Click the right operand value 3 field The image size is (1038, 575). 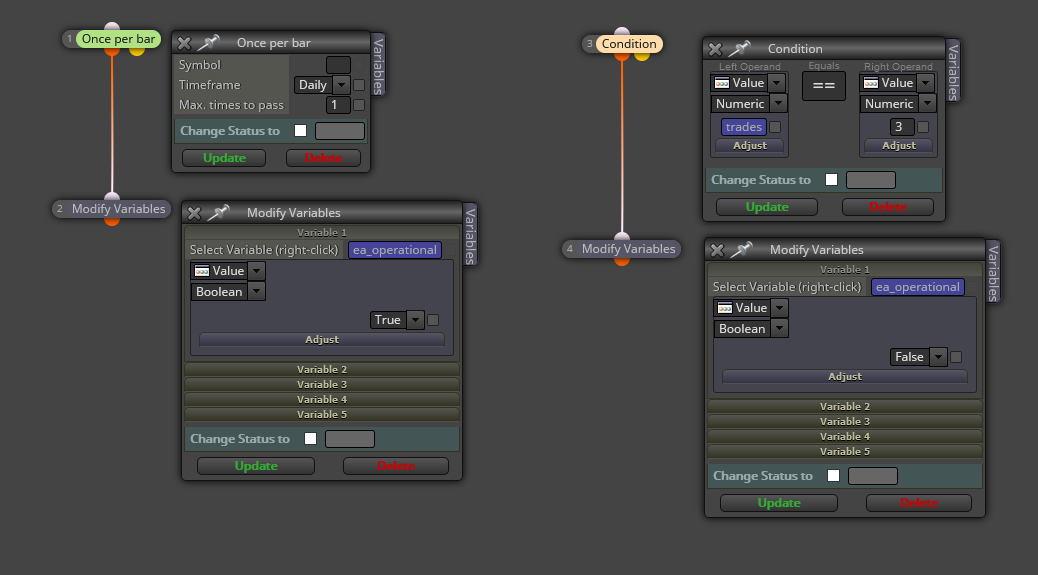pos(902,127)
